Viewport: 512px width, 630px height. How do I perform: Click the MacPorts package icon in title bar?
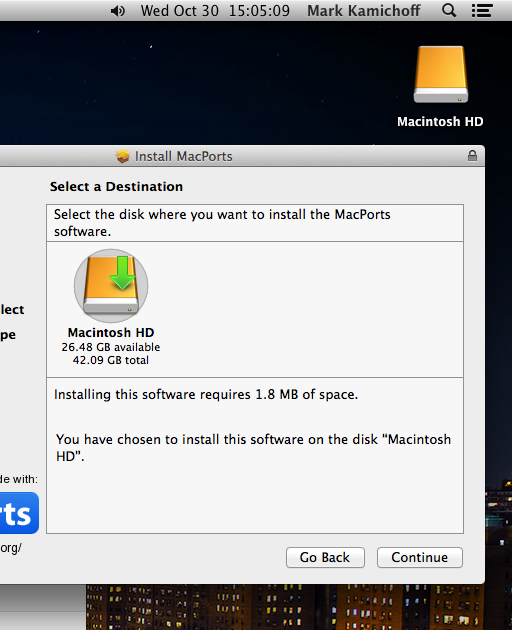pos(123,156)
